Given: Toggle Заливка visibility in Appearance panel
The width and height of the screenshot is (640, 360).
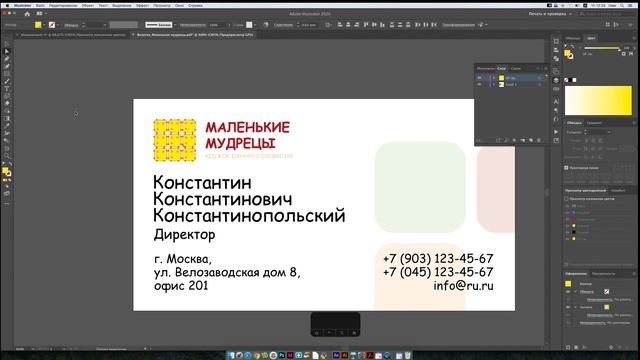Looking at the screenshot, I should [568, 307].
